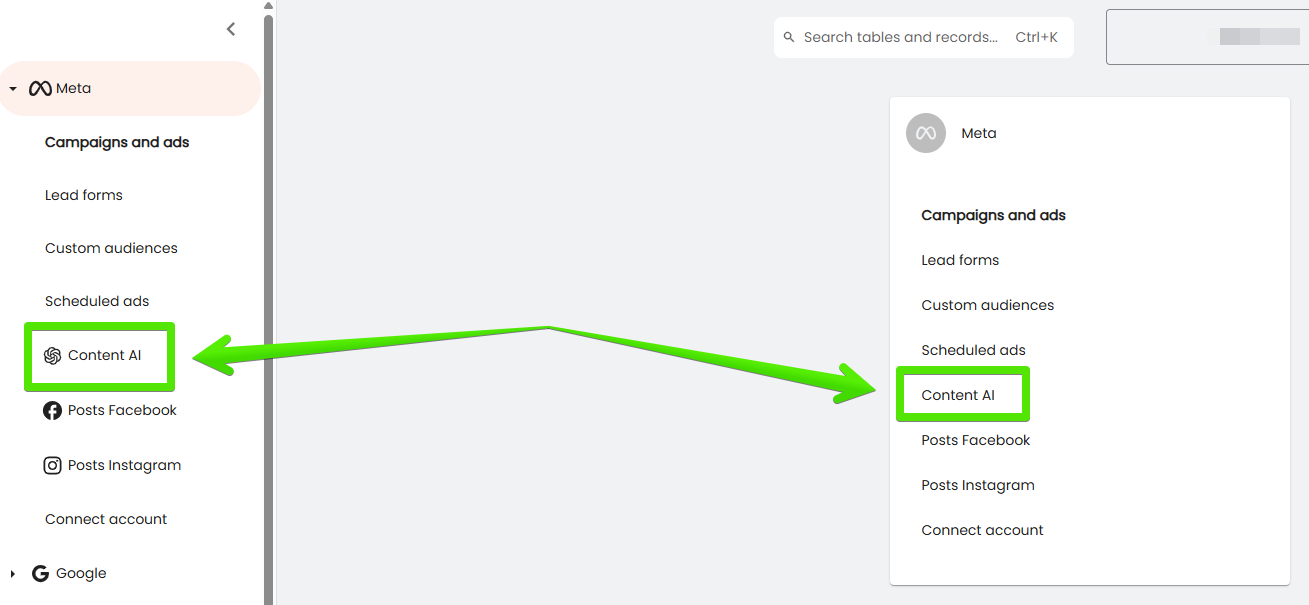Click the round Meta avatar in the card
This screenshot has height=605, width=1309.
click(926, 133)
